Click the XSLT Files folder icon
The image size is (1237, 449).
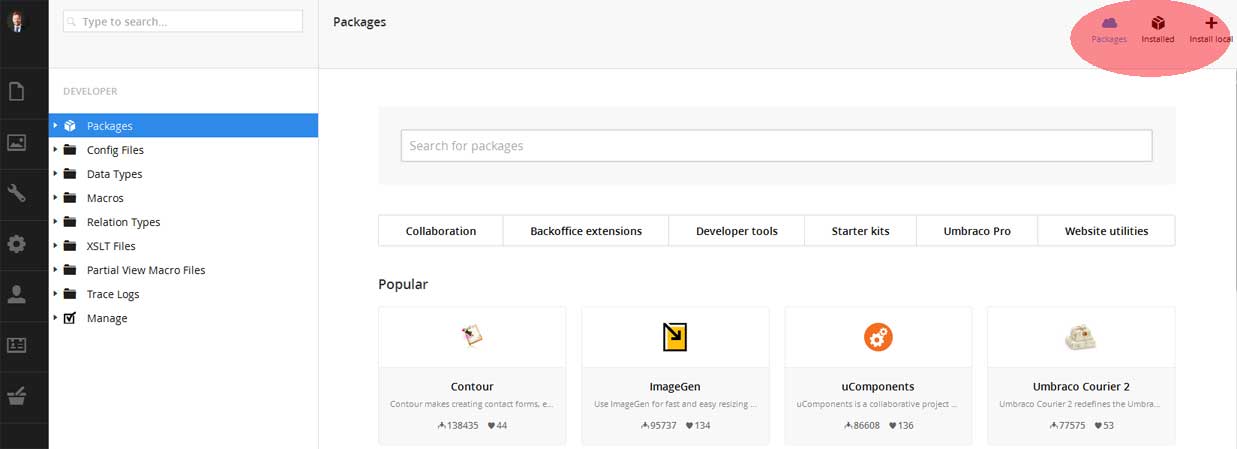click(x=70, y=246)
